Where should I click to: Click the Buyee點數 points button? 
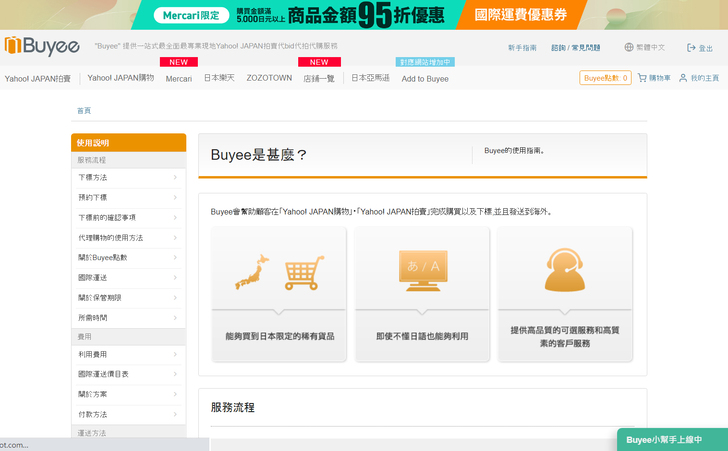605,78
